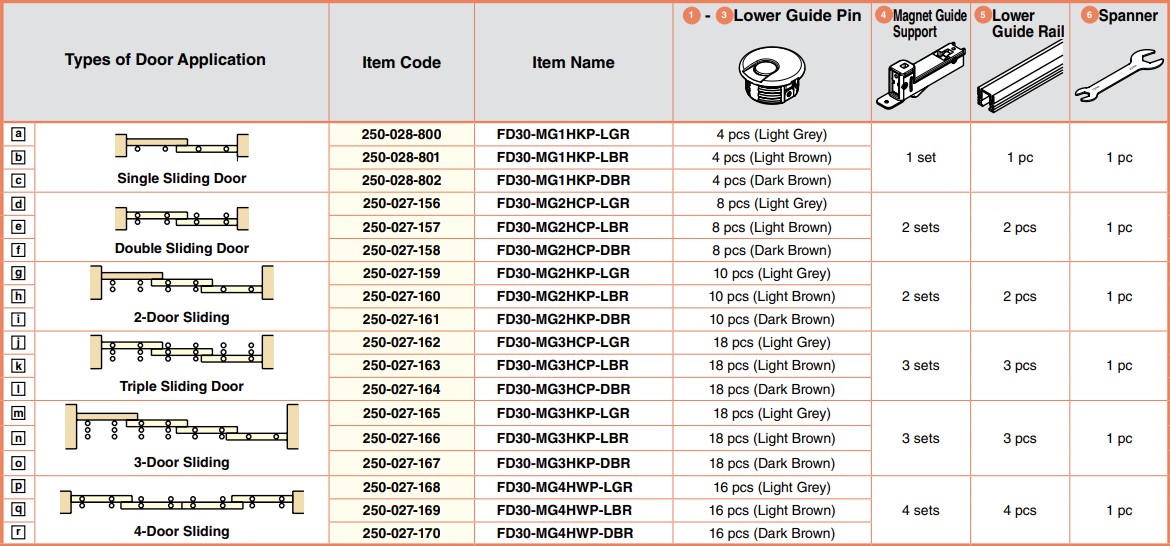Click item name FD30-MG3HCP-LGR
This screenshot has height=546, width=1170.
563,342
